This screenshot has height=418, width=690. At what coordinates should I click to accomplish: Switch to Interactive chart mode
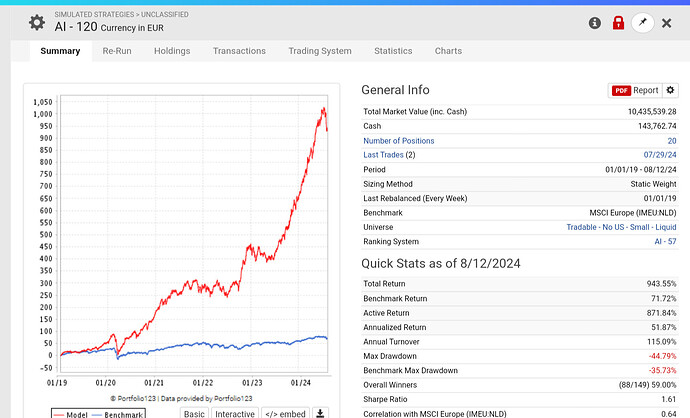pos(235,414)
